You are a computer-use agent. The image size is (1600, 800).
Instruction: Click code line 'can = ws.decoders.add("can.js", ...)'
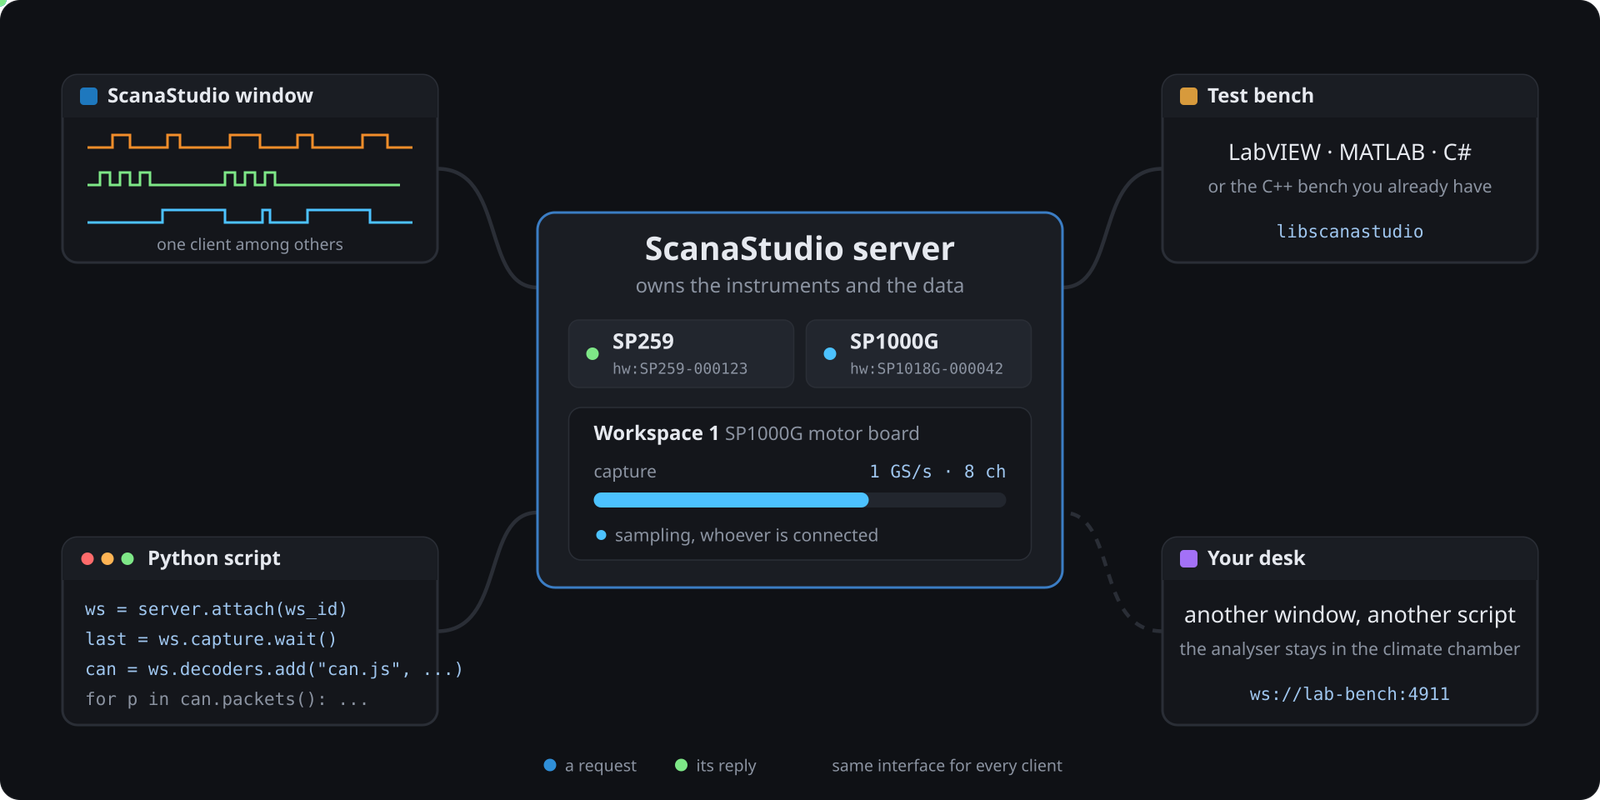click(x=274, y=669)
